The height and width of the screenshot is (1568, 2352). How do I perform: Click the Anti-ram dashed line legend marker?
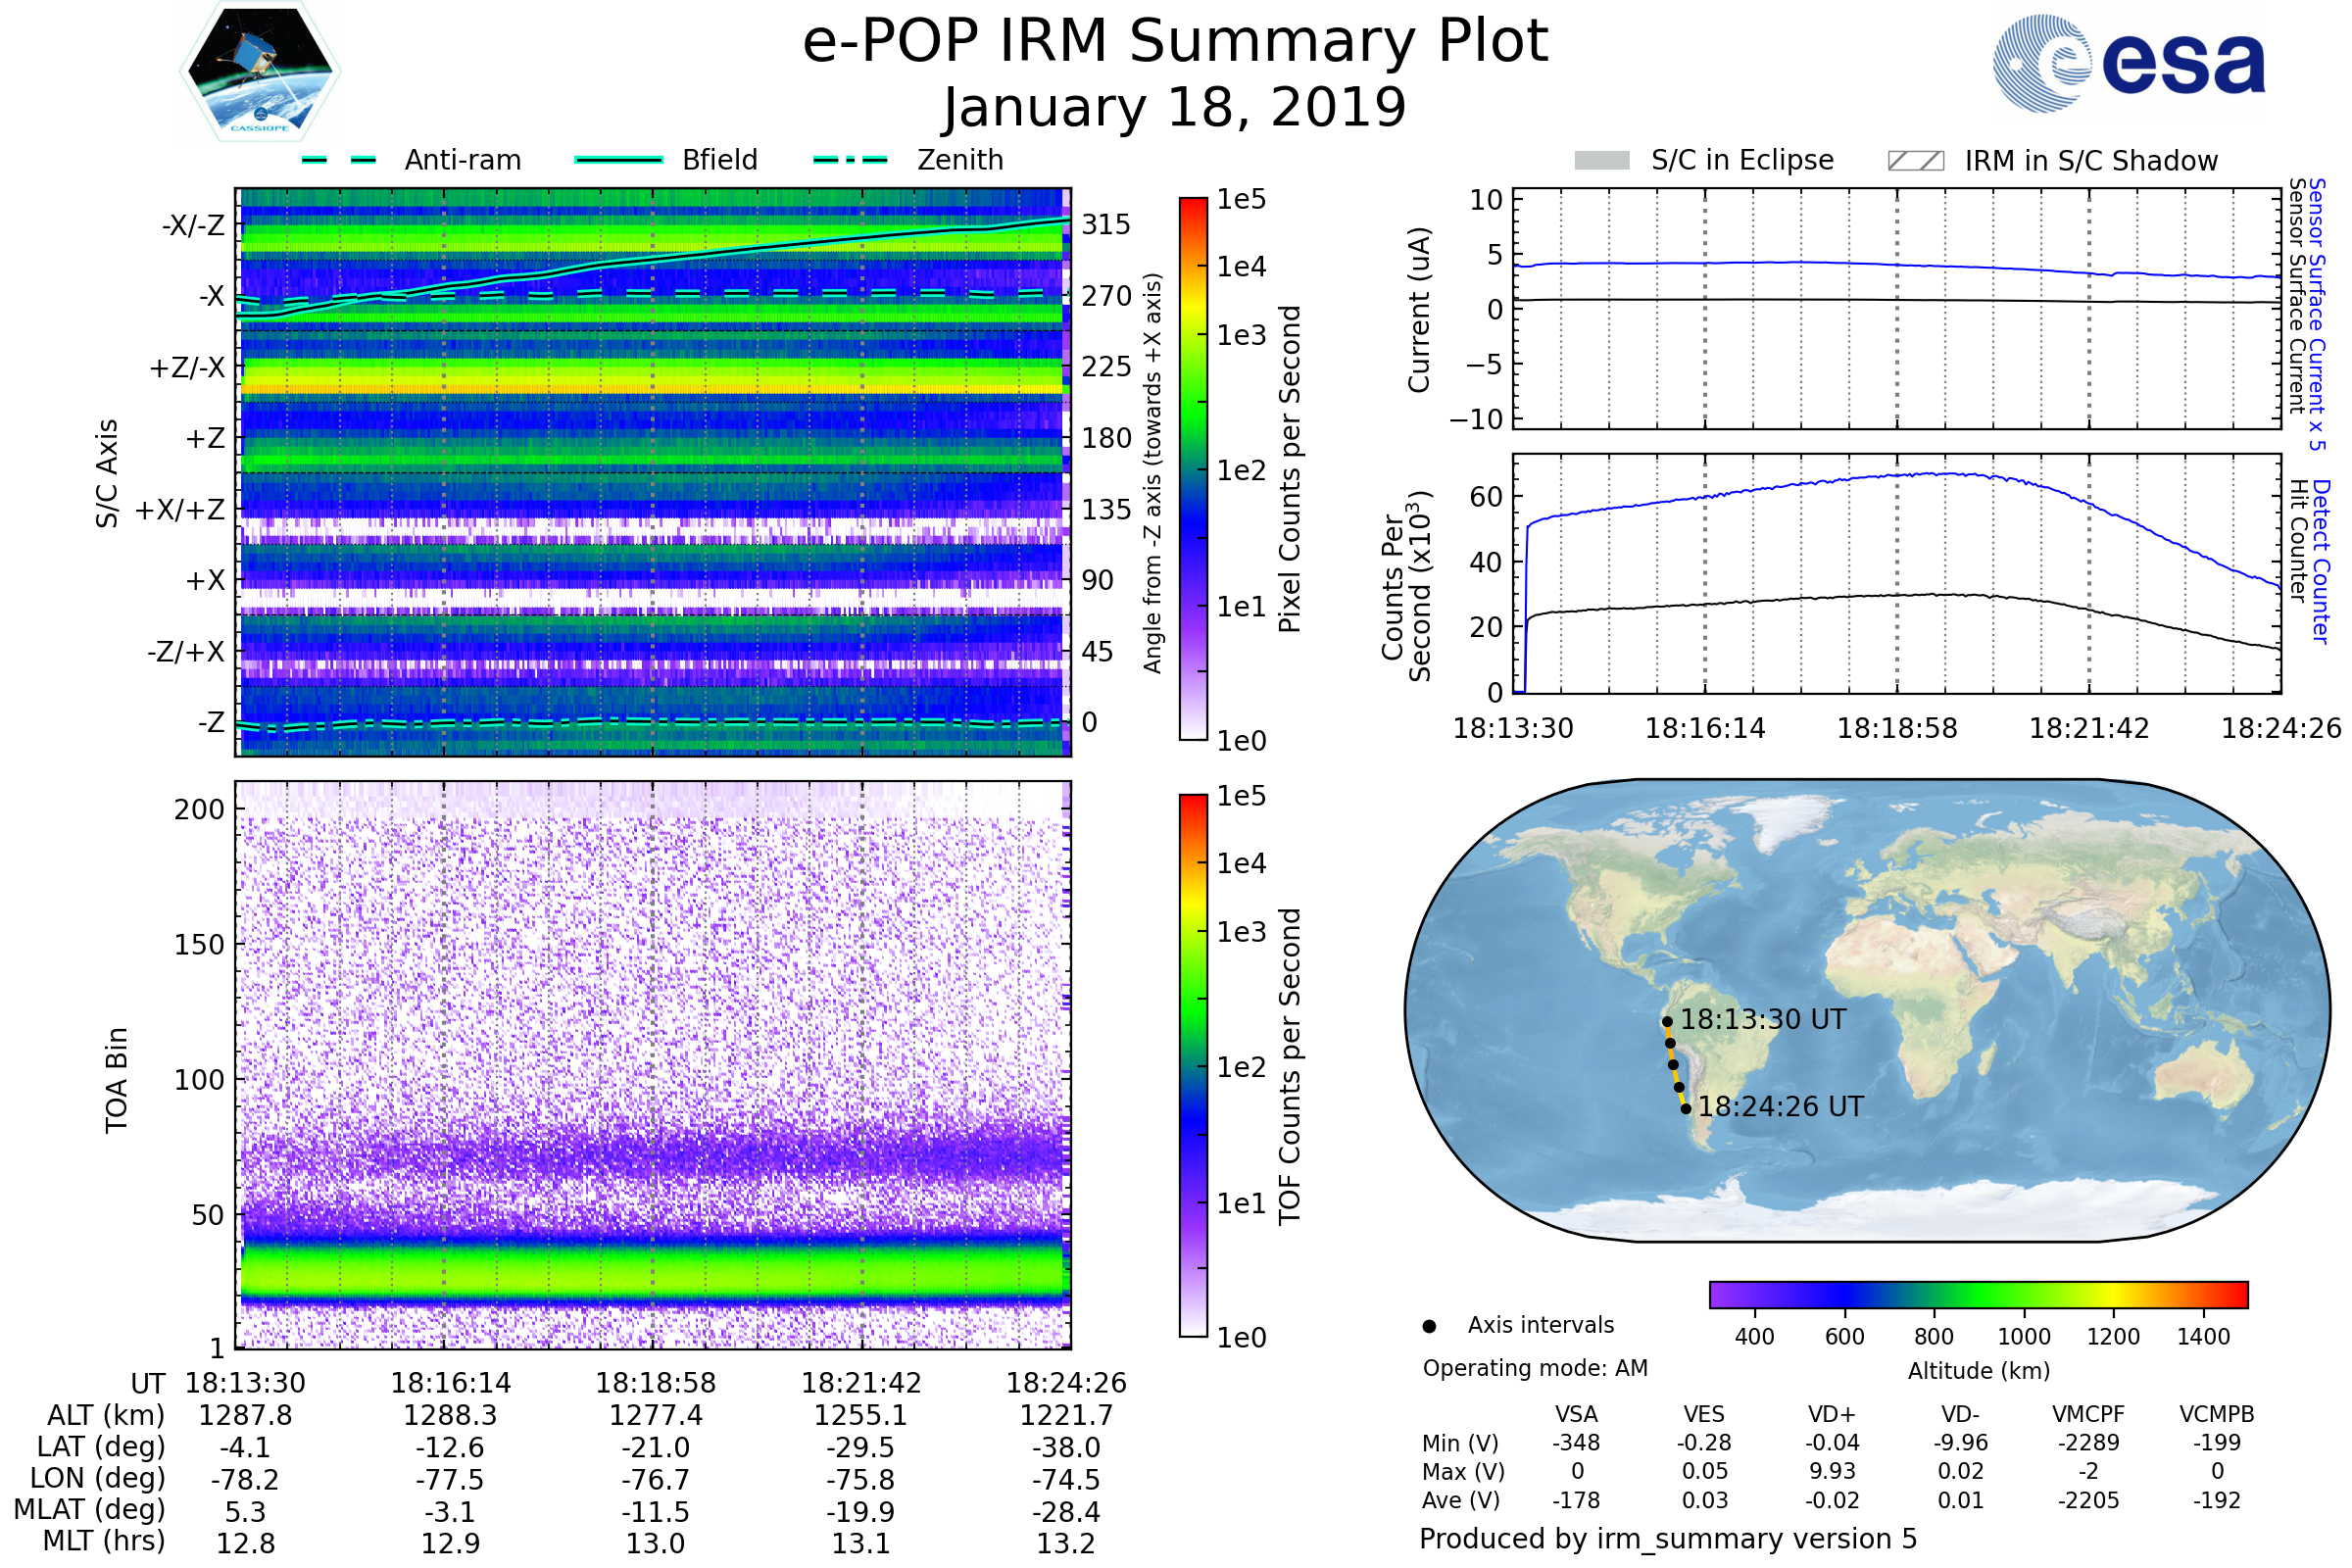pos(339,160)
